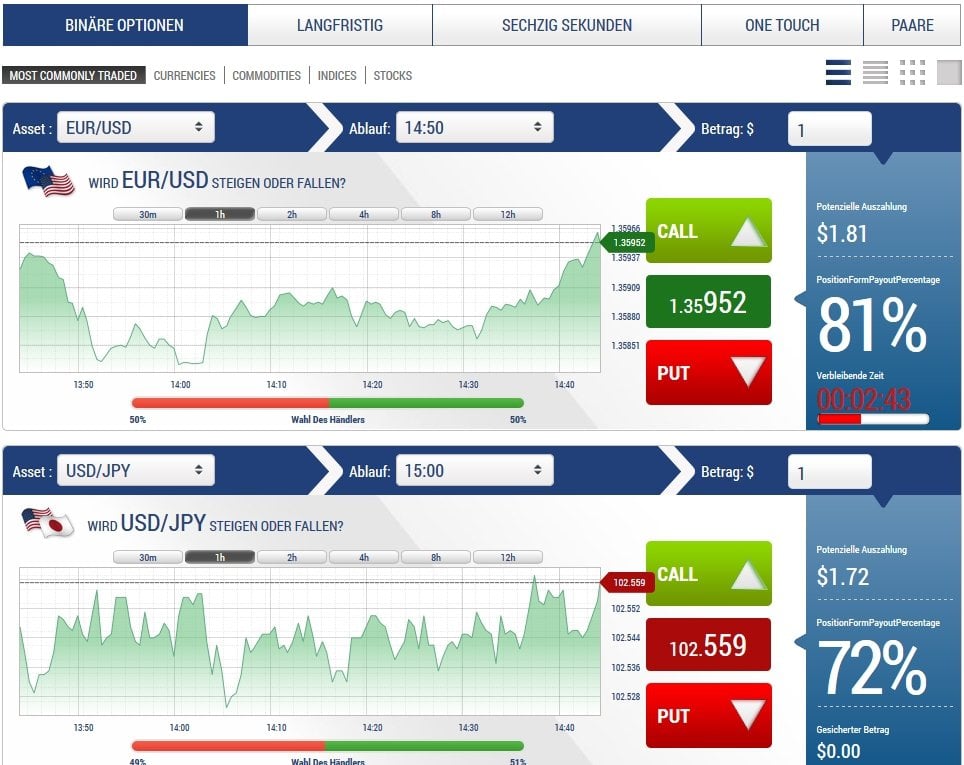Open One Touch tab

pos(782,25)
